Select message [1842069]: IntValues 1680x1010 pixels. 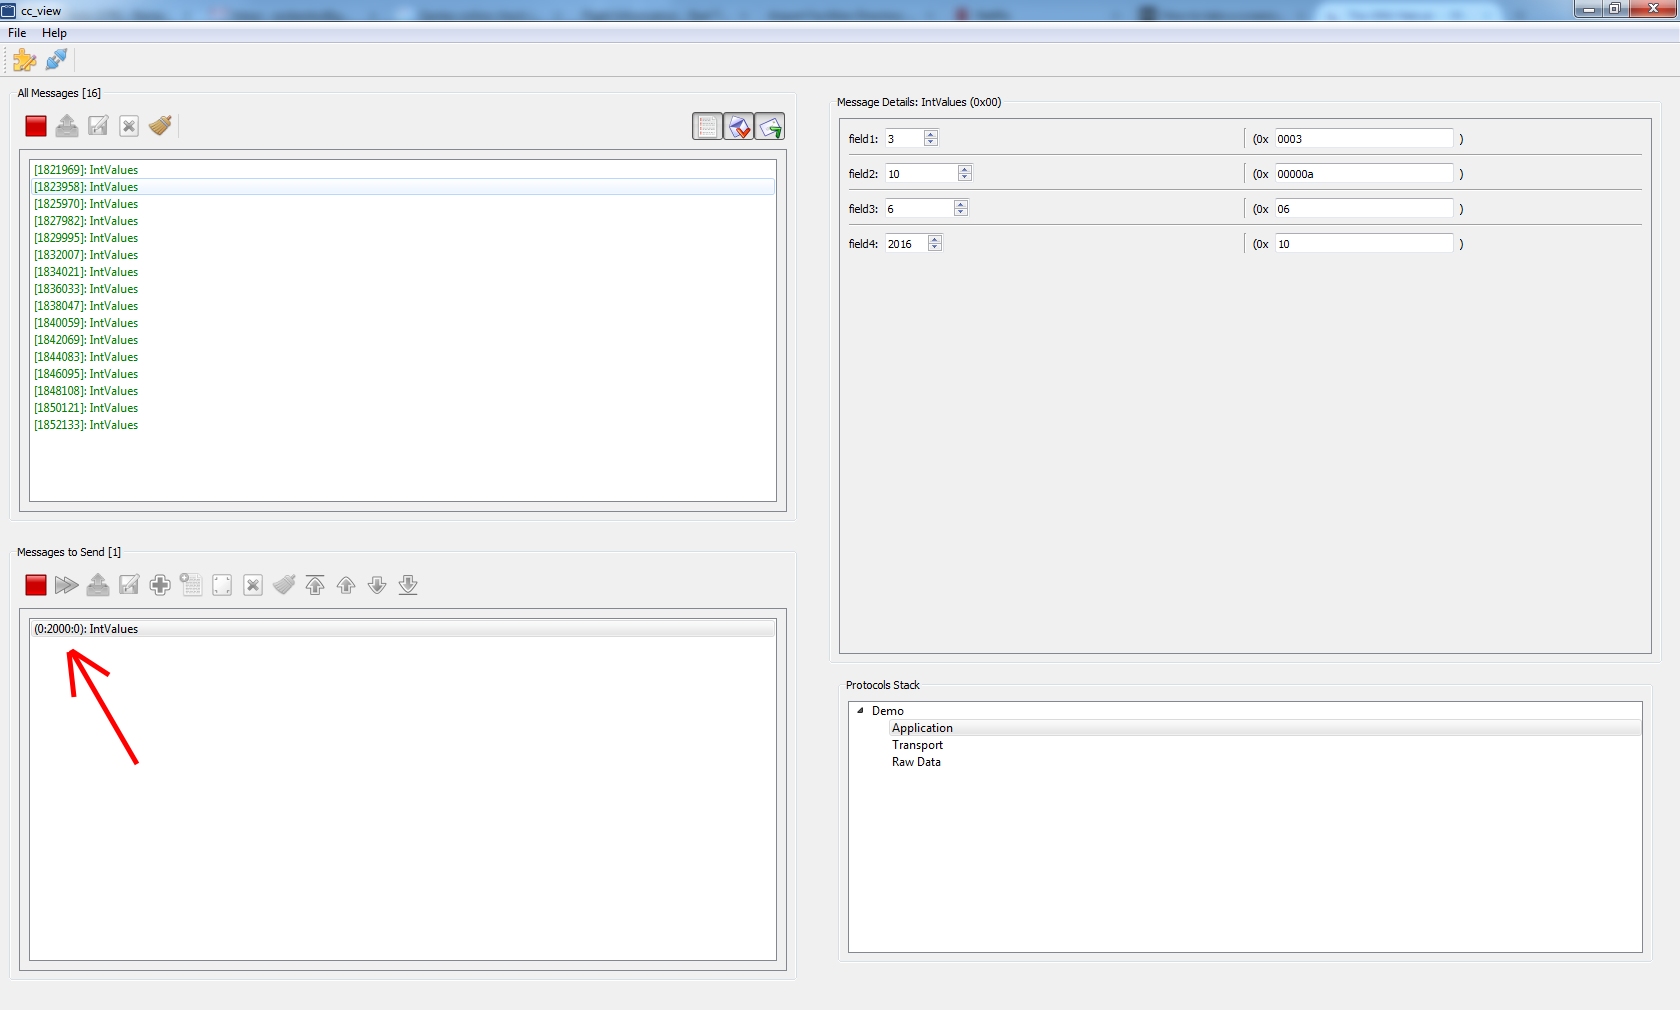pyautogui.click(x=402, y=340)
